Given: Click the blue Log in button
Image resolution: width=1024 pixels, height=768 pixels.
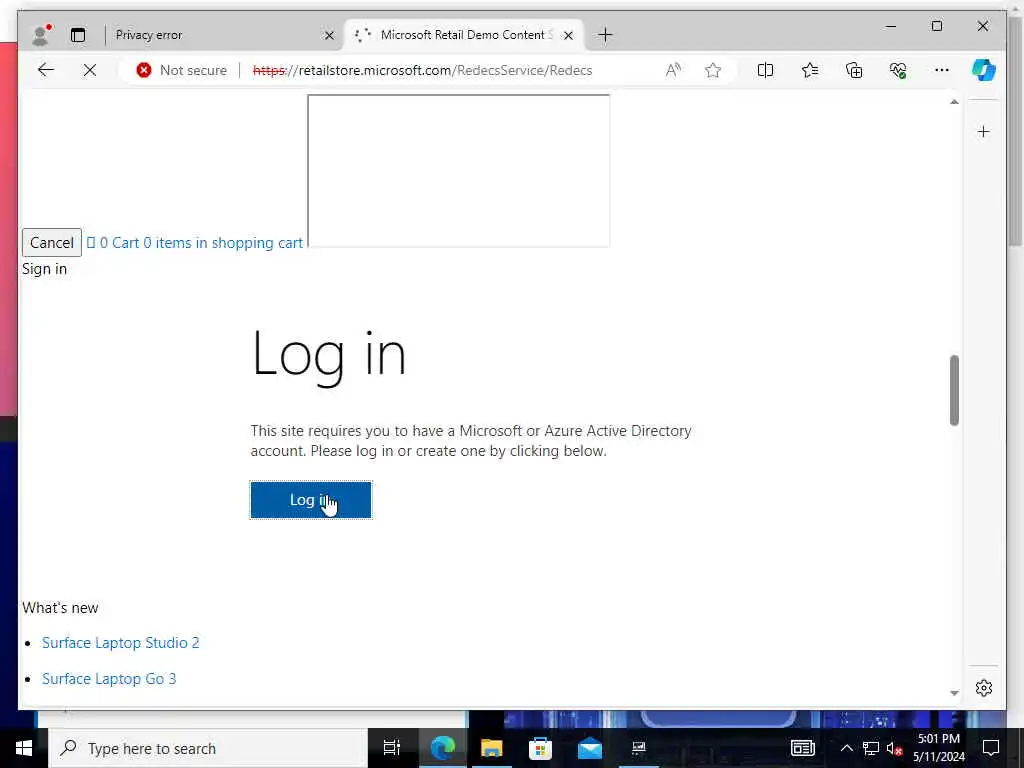Looking at the screenshot, I should click(x=311, y=500).
